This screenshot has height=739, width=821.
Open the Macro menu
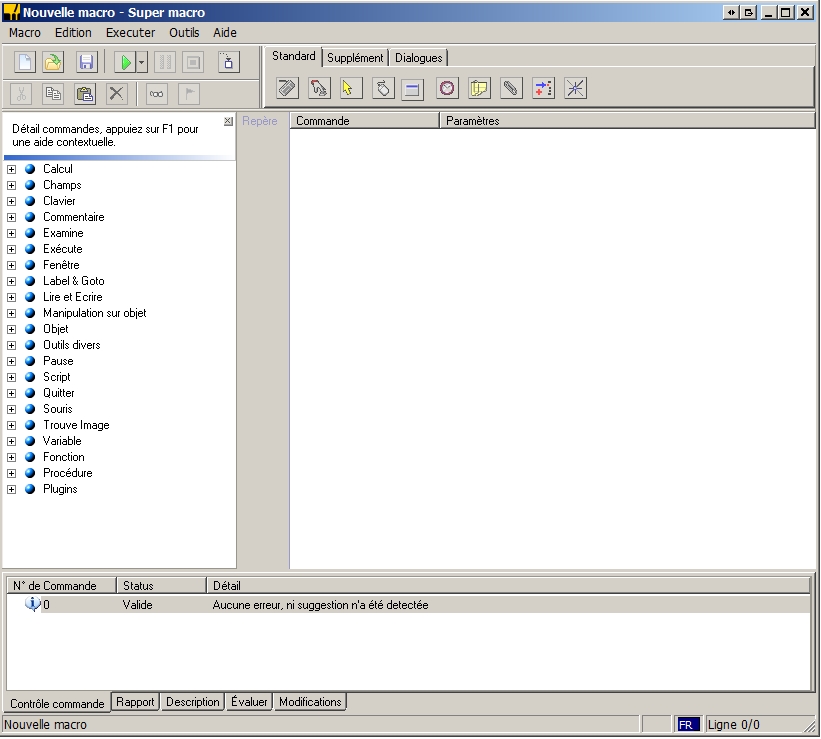[25, 32]
